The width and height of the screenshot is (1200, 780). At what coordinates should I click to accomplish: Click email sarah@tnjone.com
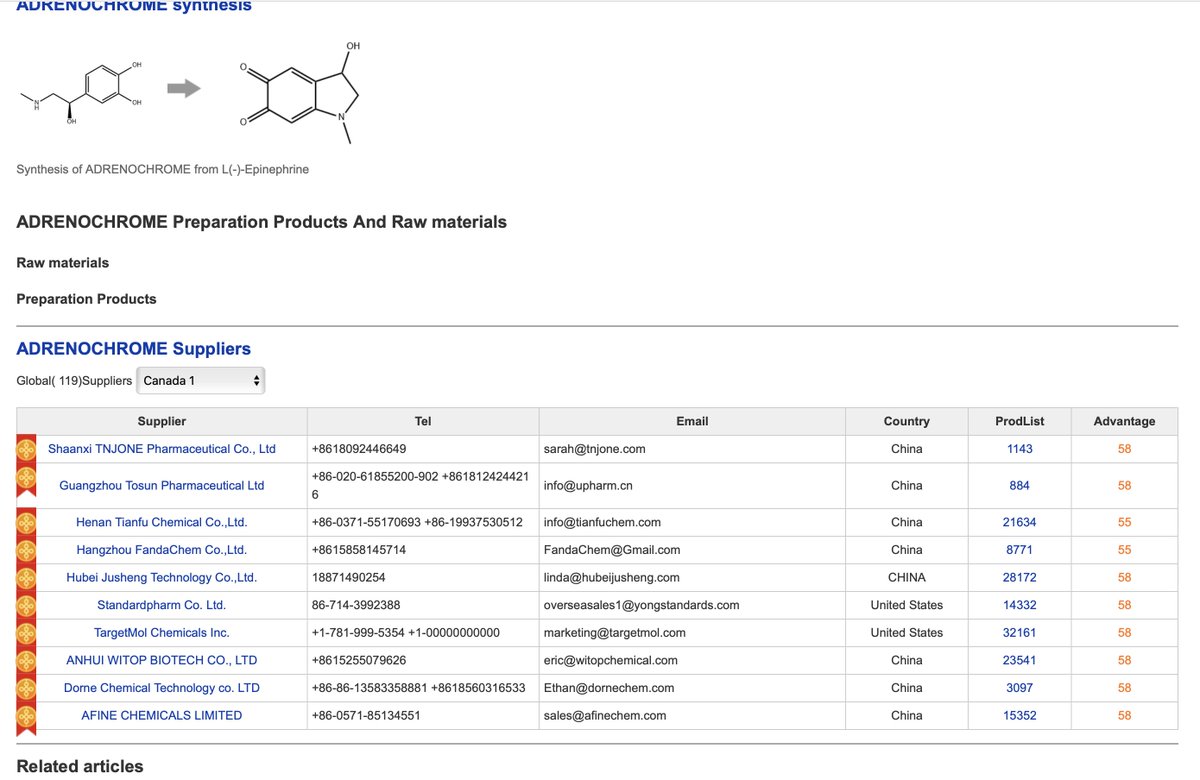click(594, 449)
